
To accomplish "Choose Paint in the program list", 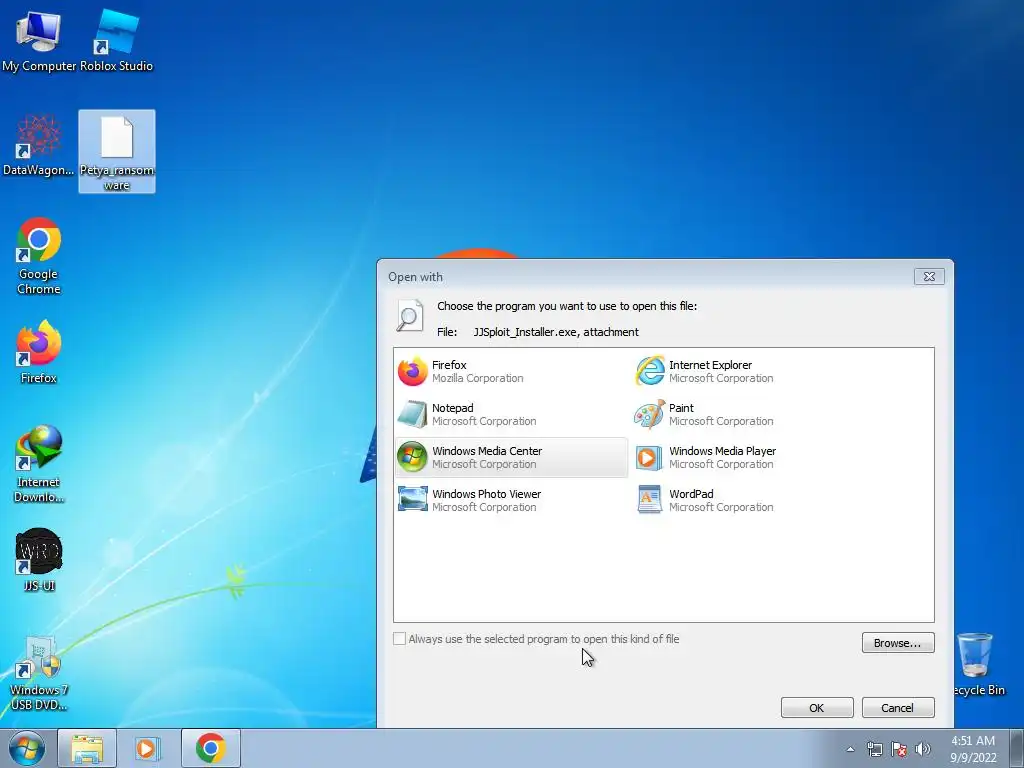I will coord(748,415).
